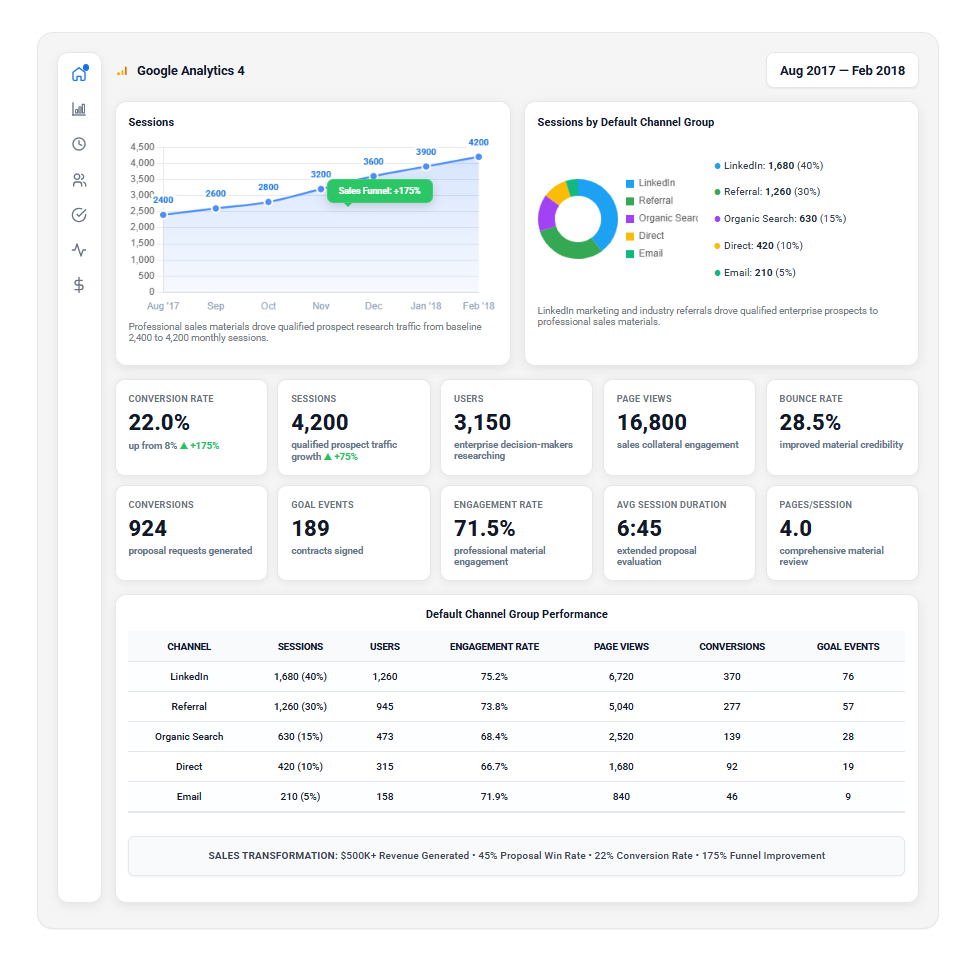Toggle the Referral series in donut chart legend
Viewport: 976px width, 976px height.
655,201
